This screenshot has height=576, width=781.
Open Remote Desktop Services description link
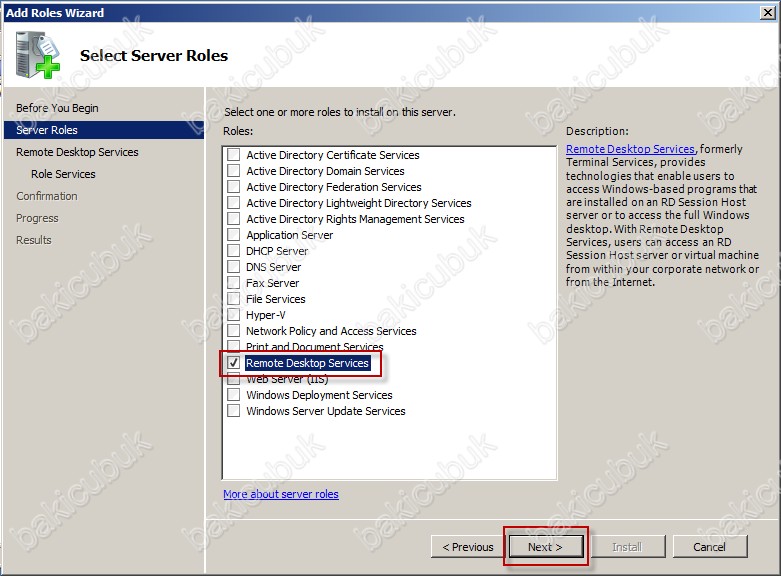pyautogui.click(x=630, y=148)
